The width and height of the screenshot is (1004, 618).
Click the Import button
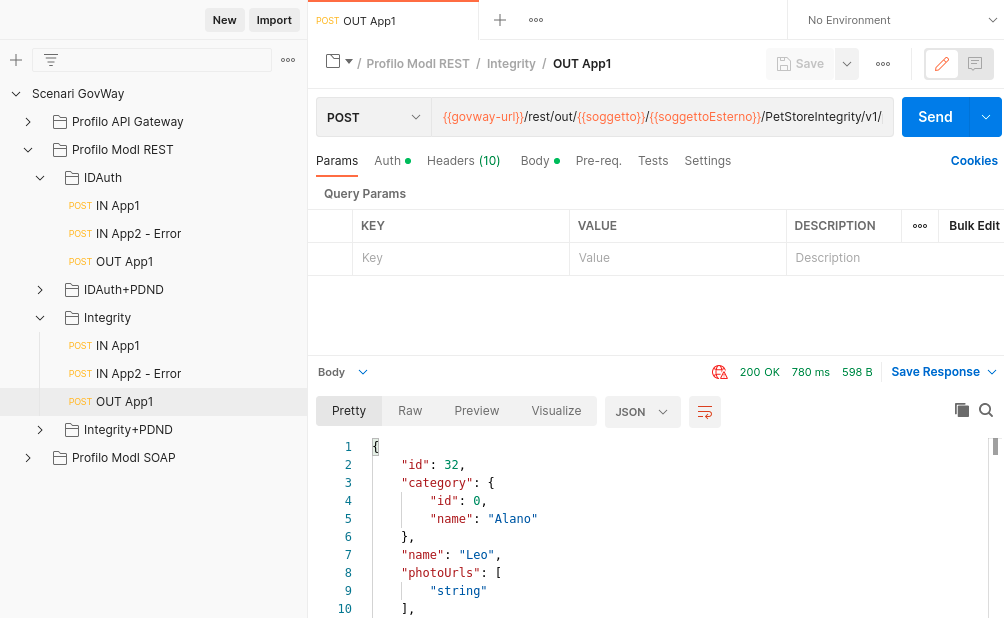tap(274, 20)
